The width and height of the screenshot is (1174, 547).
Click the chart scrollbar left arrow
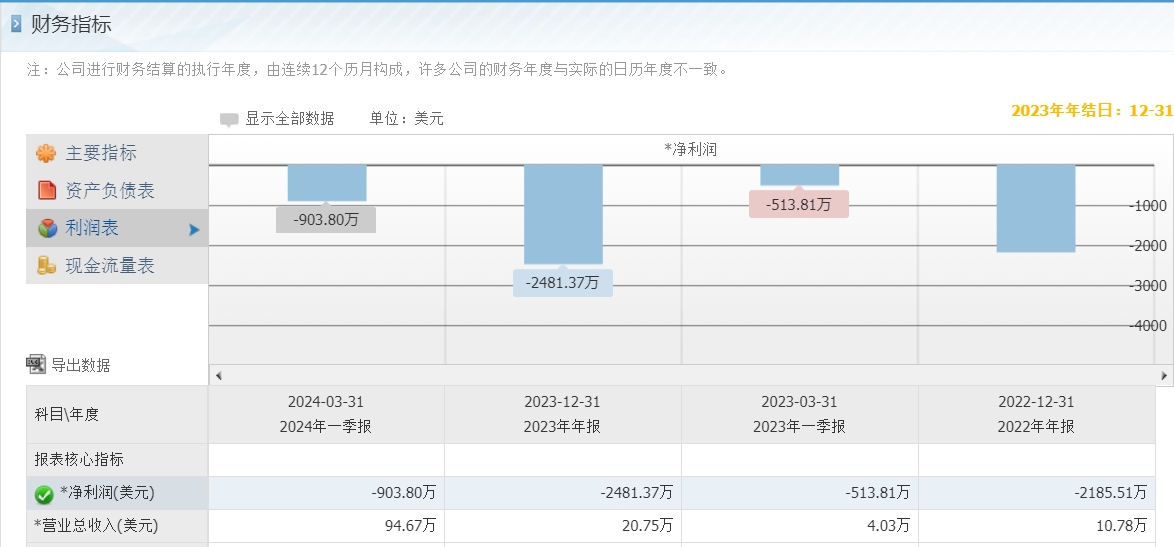click(218, 376)
